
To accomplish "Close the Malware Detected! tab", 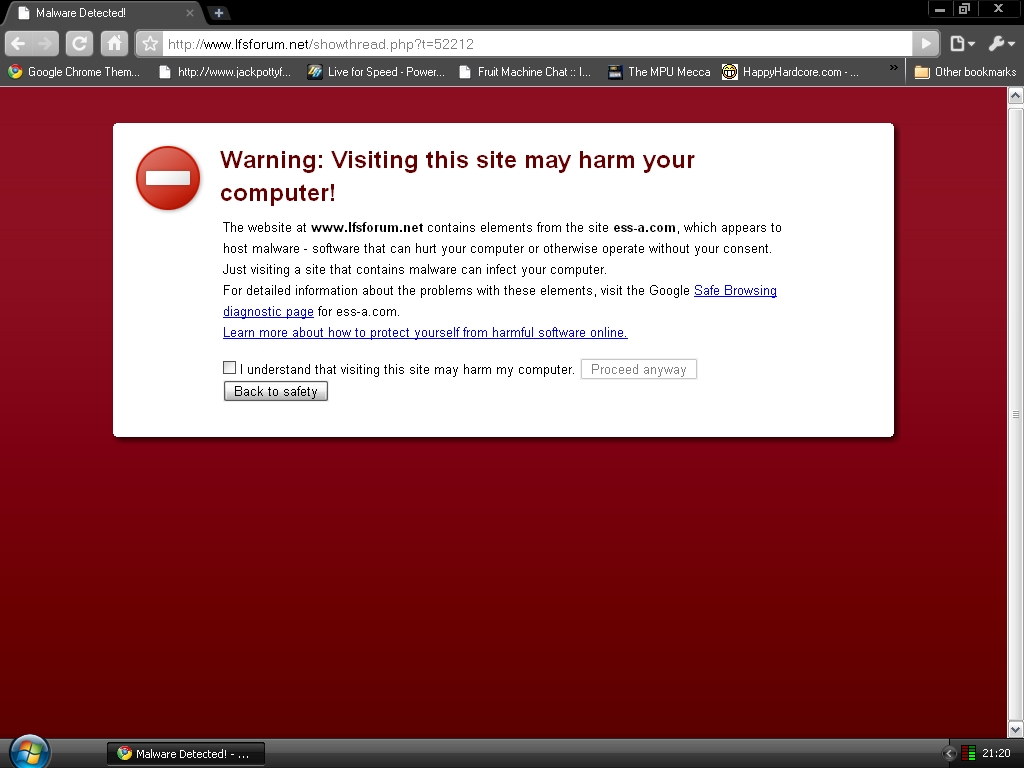I will pyautogui.click(x=189, y=13).
